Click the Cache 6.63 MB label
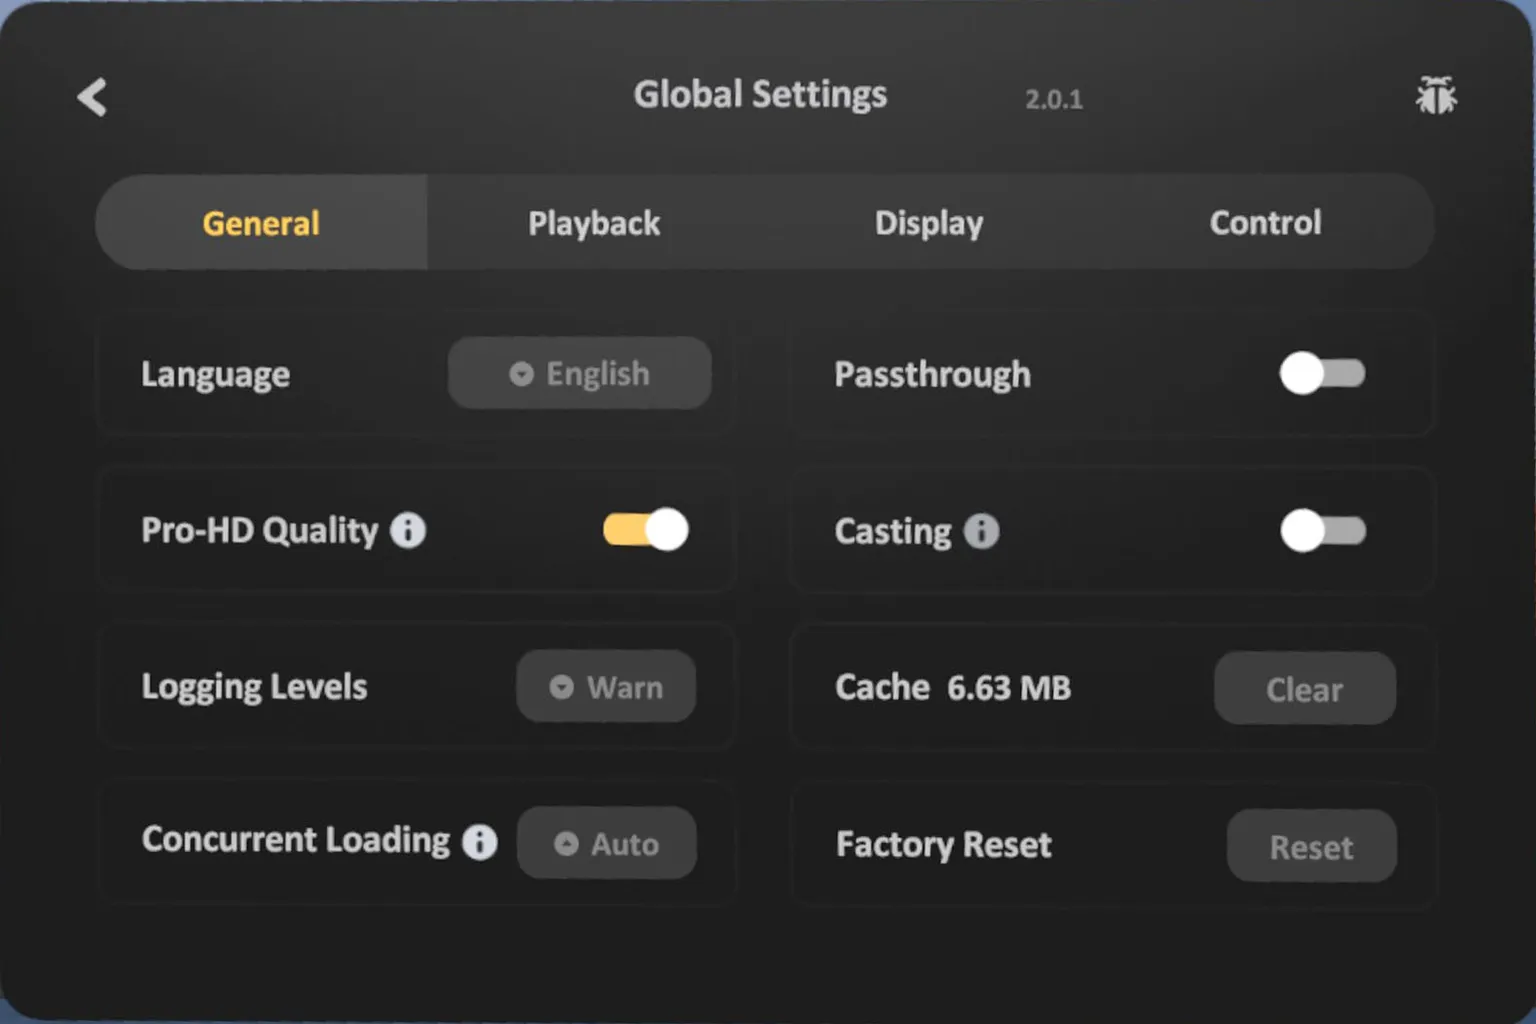The height and width of the screenshot is (1024, 1536). click(x=953, y=687)
